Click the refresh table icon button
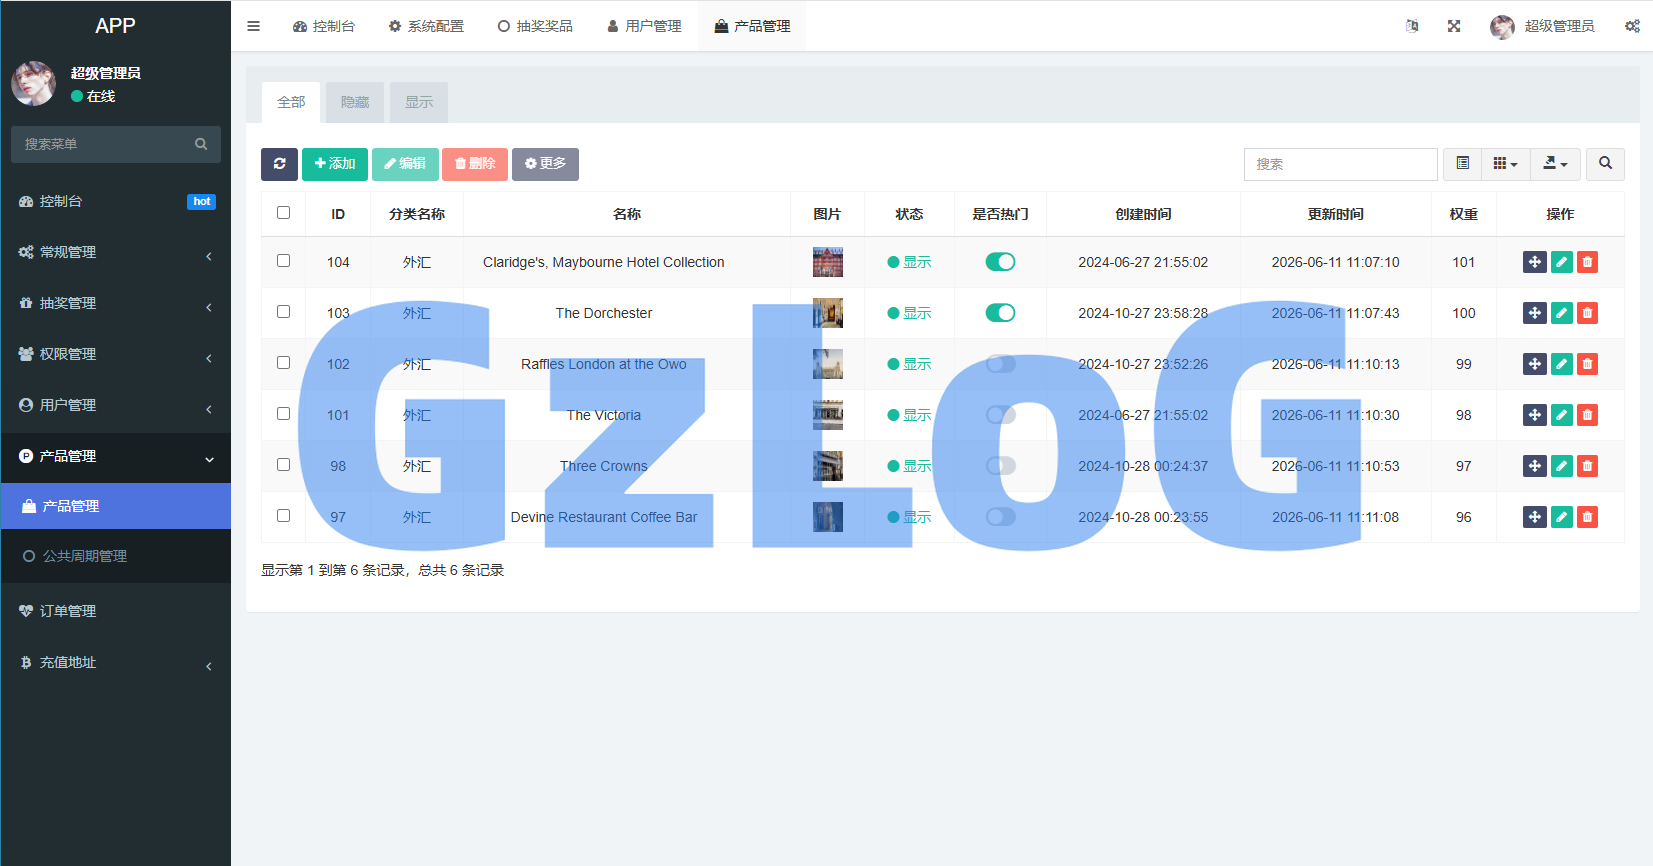The image size is (1653, 866). [279, 164]
